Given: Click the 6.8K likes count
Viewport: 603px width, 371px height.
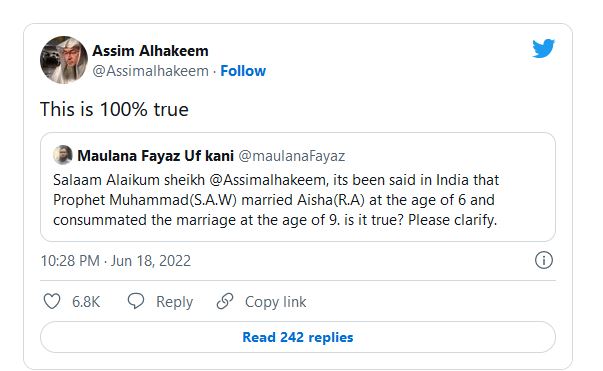Looking at the screenshot, I should point(86,302).
